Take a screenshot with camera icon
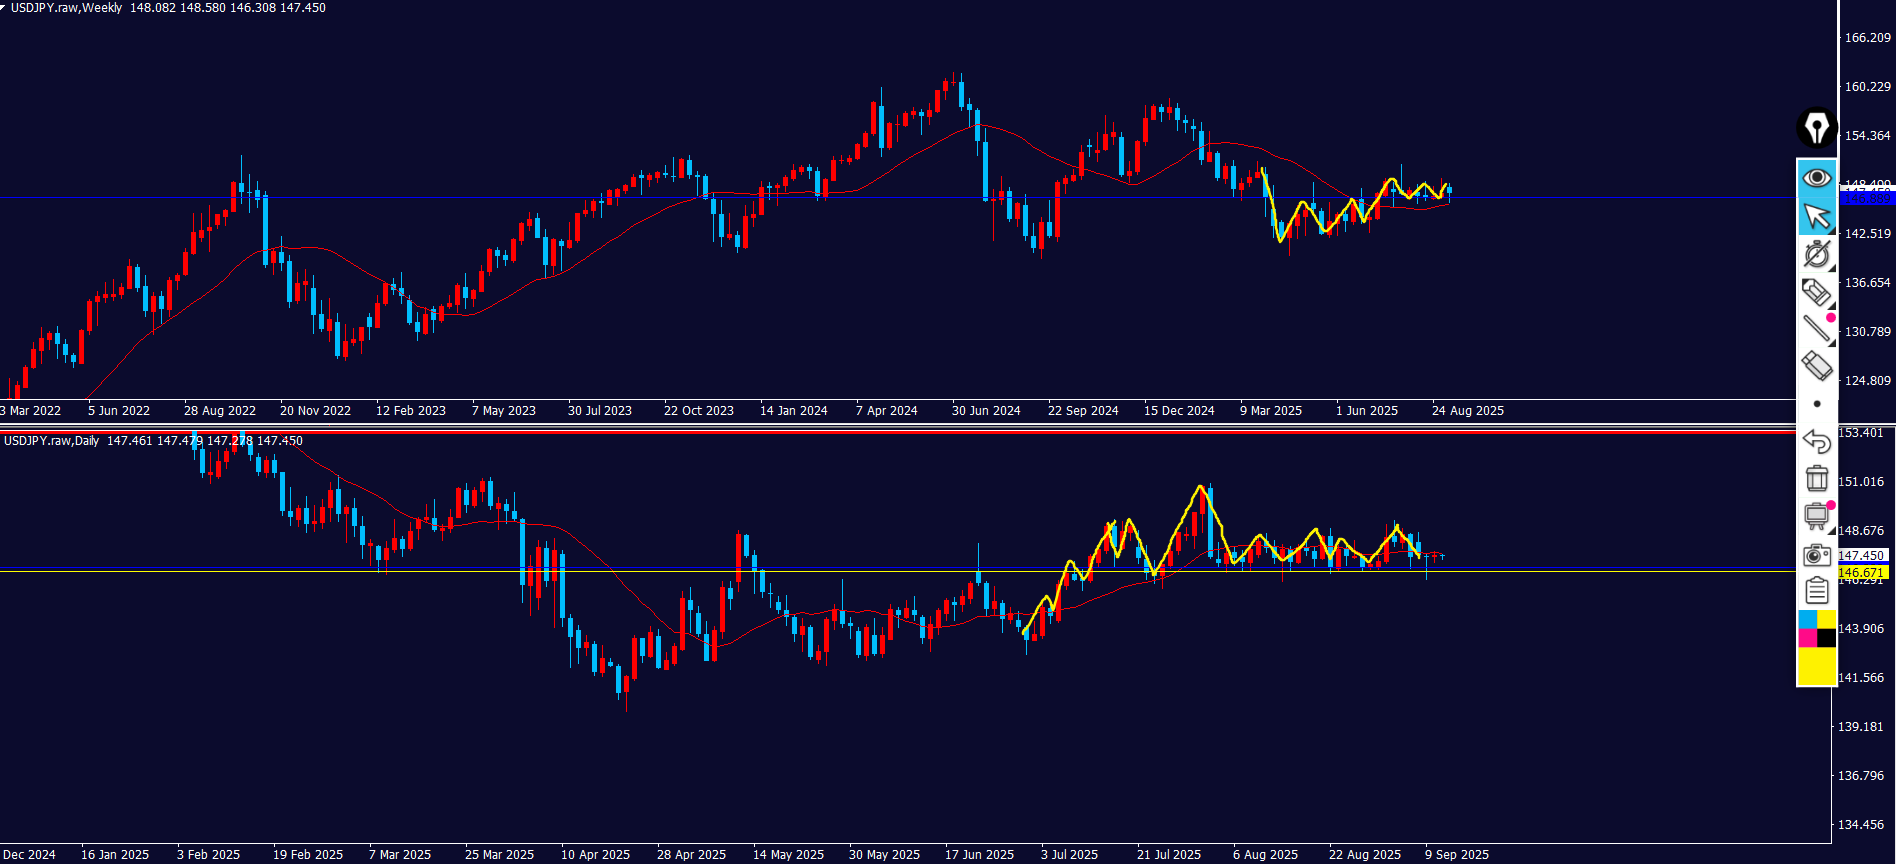The height and width of the screenshot is (864, 1896). point(1816,554)
